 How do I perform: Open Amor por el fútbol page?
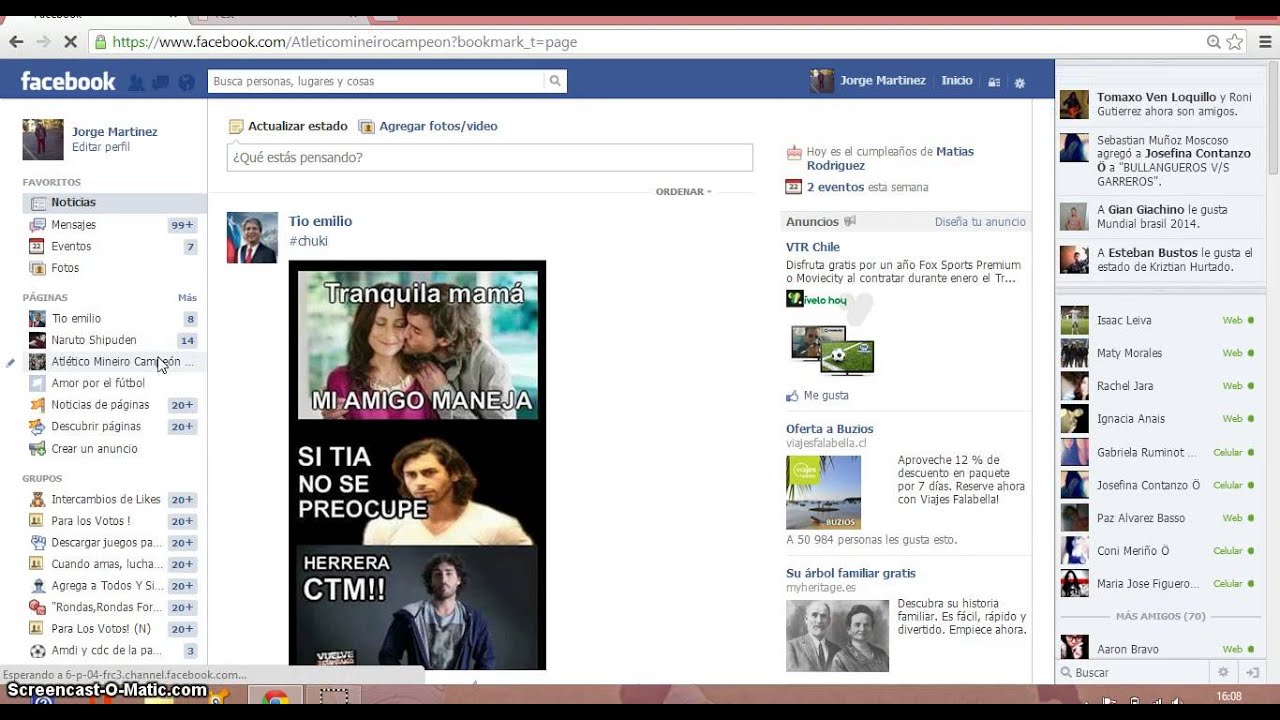coord(114,383)
